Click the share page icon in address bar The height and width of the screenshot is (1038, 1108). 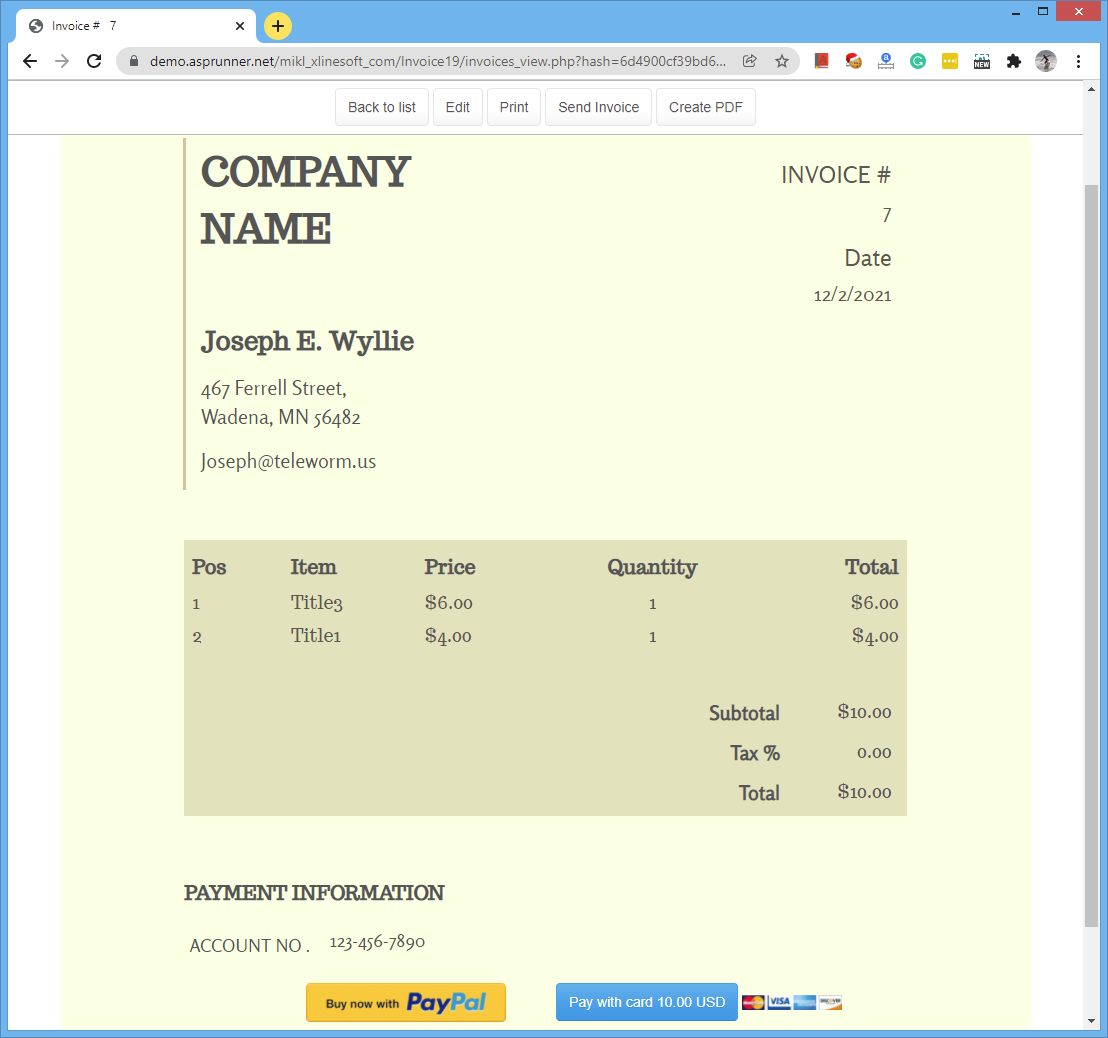tap(750, 61)
